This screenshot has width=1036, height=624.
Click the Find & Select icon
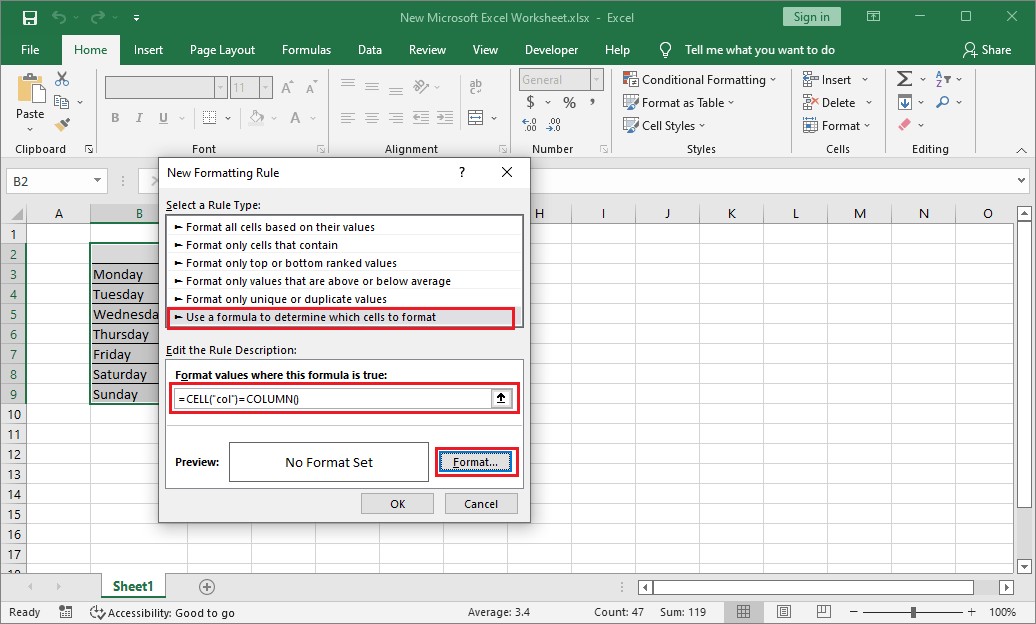(943, 101)
